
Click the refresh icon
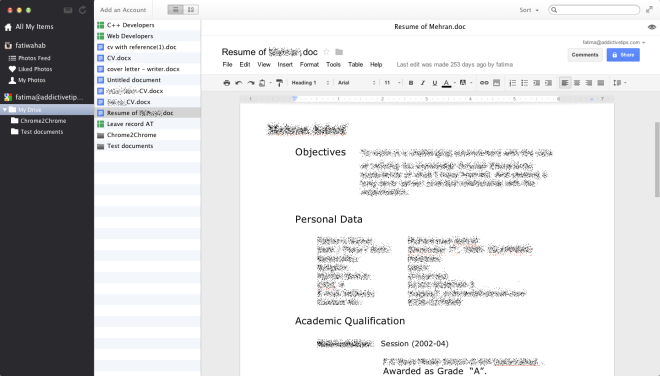82,10
